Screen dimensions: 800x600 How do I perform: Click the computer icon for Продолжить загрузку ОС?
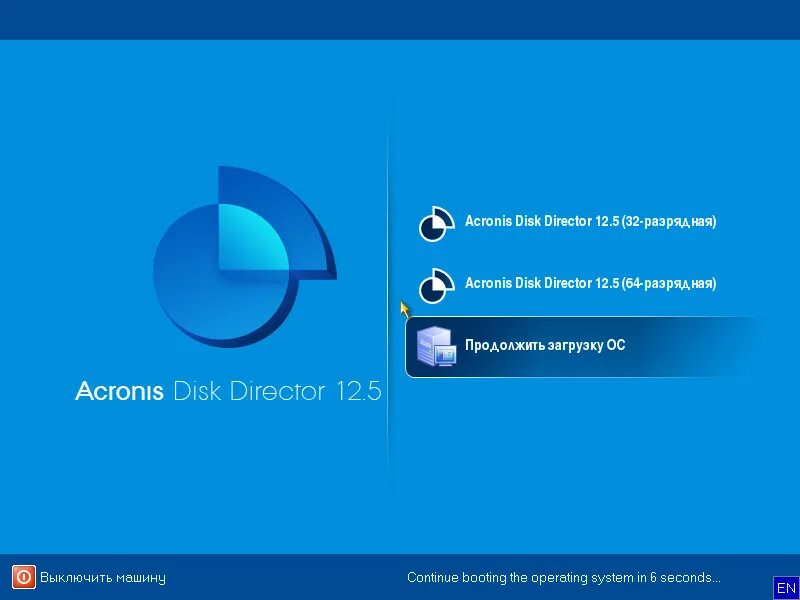pos(436,346)
